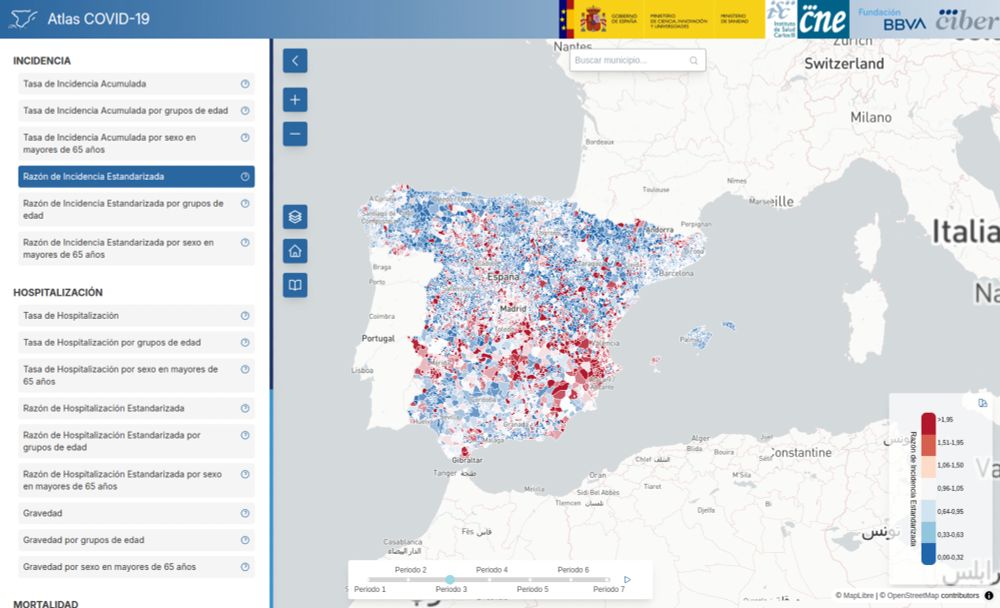Select Gravedad por sexo en mayores de 65

tap(136, 567)
